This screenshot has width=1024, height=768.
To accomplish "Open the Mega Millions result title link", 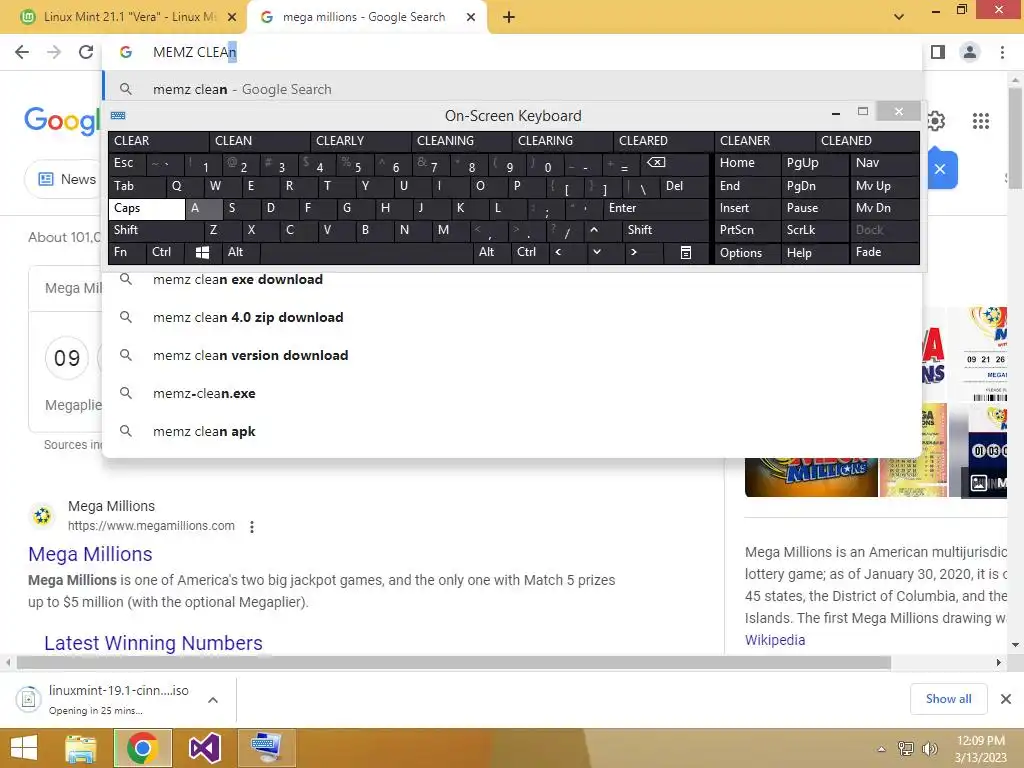I will click(x=90, y=554).
